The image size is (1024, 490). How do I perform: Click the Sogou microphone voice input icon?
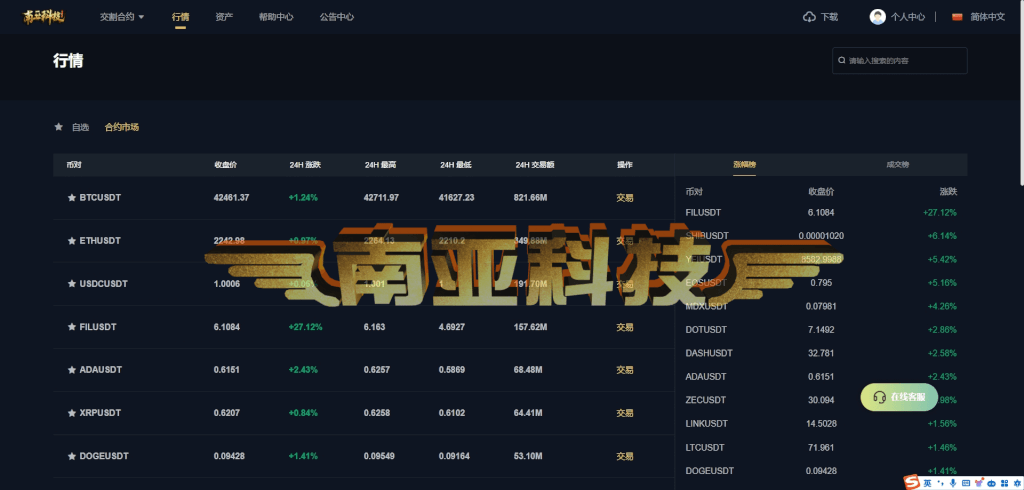click(x=953, y=483)
